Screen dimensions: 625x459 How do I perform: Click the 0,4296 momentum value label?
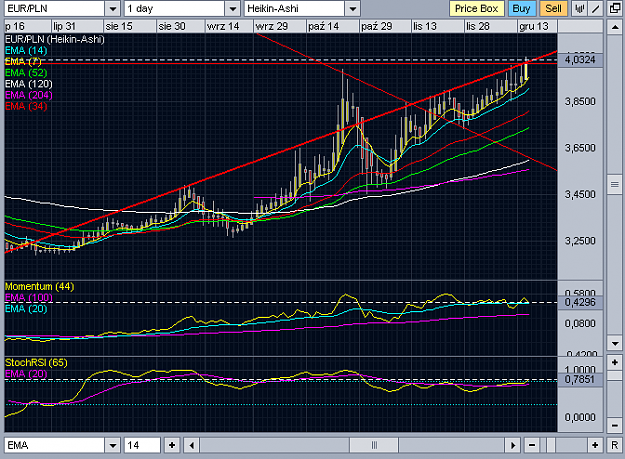tap(580, 302)
